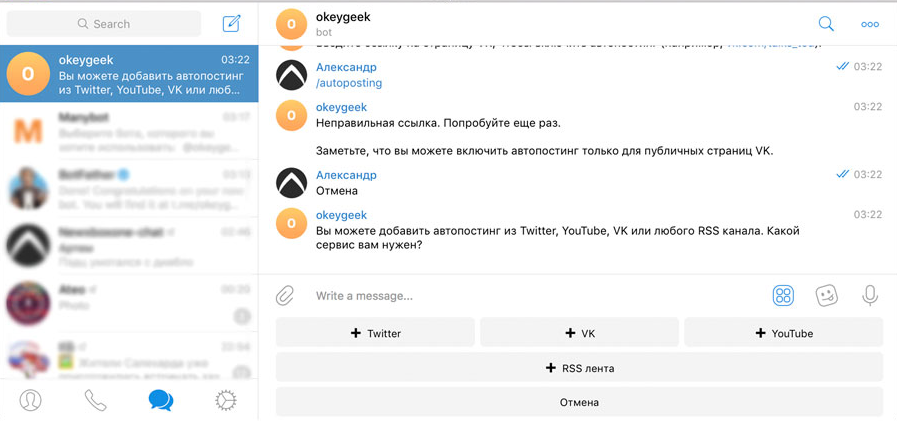
Task: Switch to the Contacts tab
Action: pyautogui.click(x=31, y=400)
